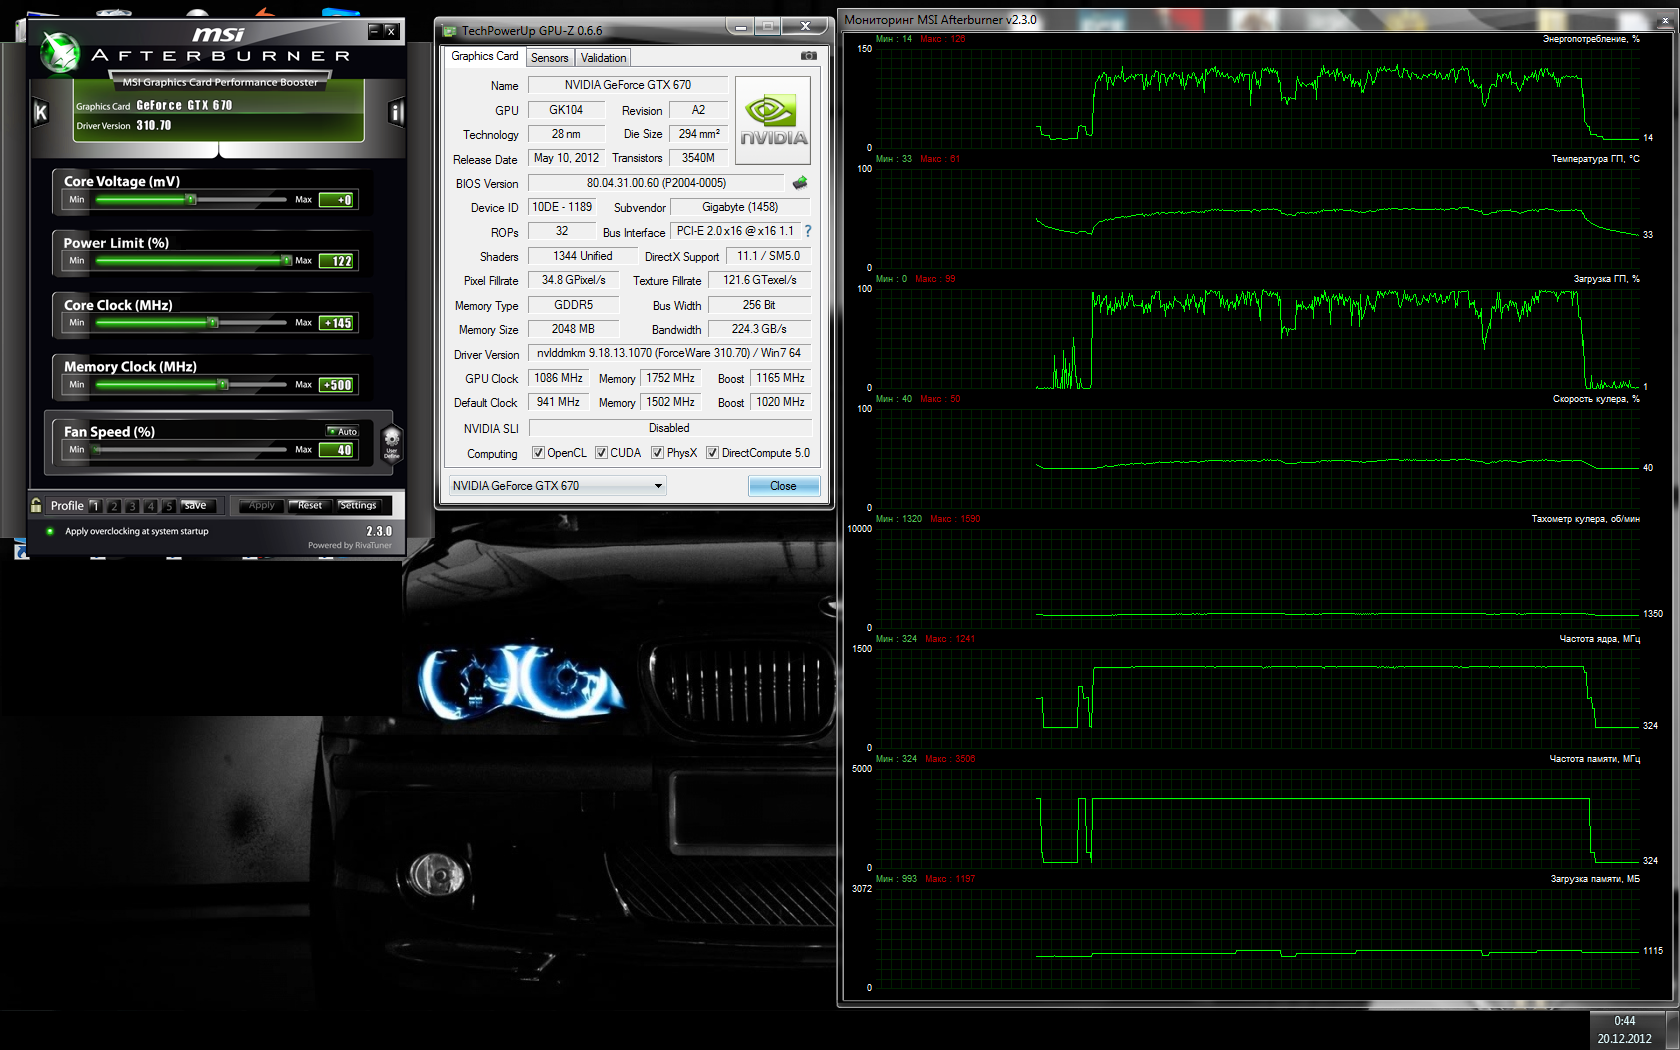Select profile slot 4
This screenshot has width=1680, height=1050.
click(150, 506)
